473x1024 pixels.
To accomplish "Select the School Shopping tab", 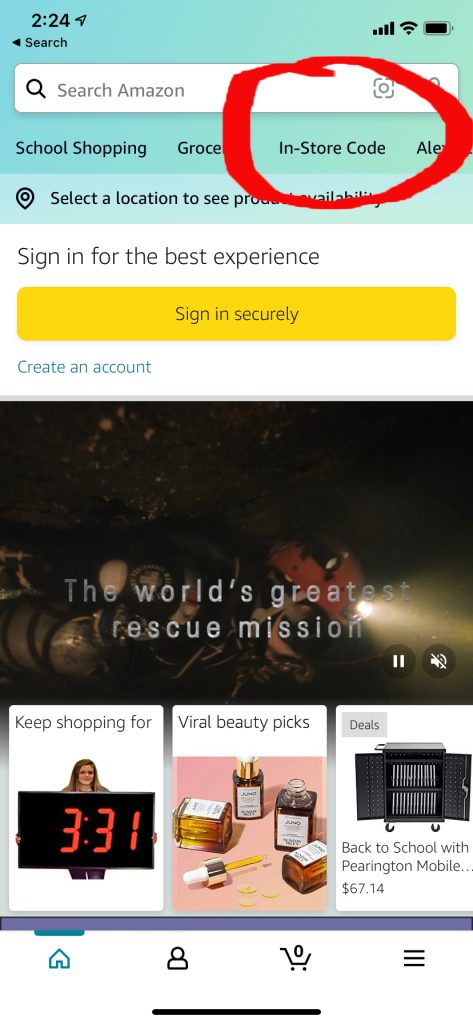I will [81, 148].
